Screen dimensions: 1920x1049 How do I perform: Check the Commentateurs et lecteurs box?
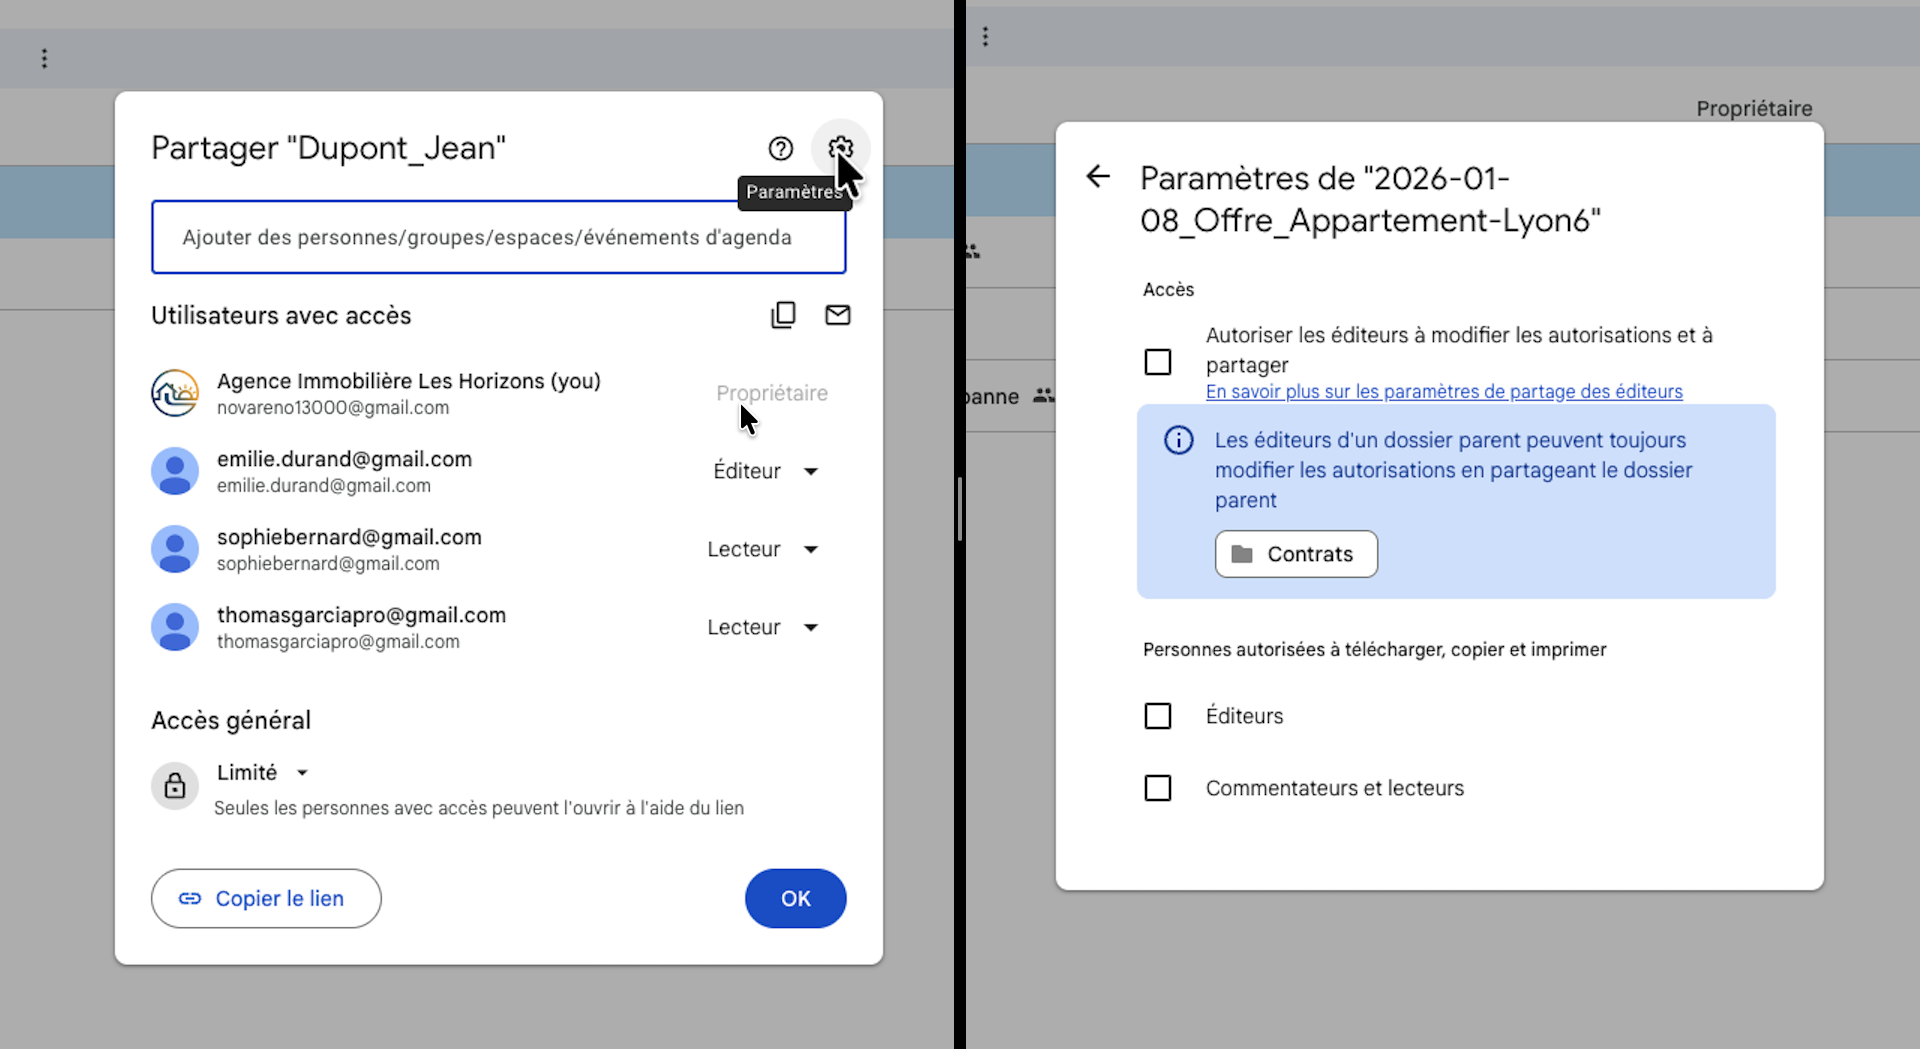point(1157,788)
